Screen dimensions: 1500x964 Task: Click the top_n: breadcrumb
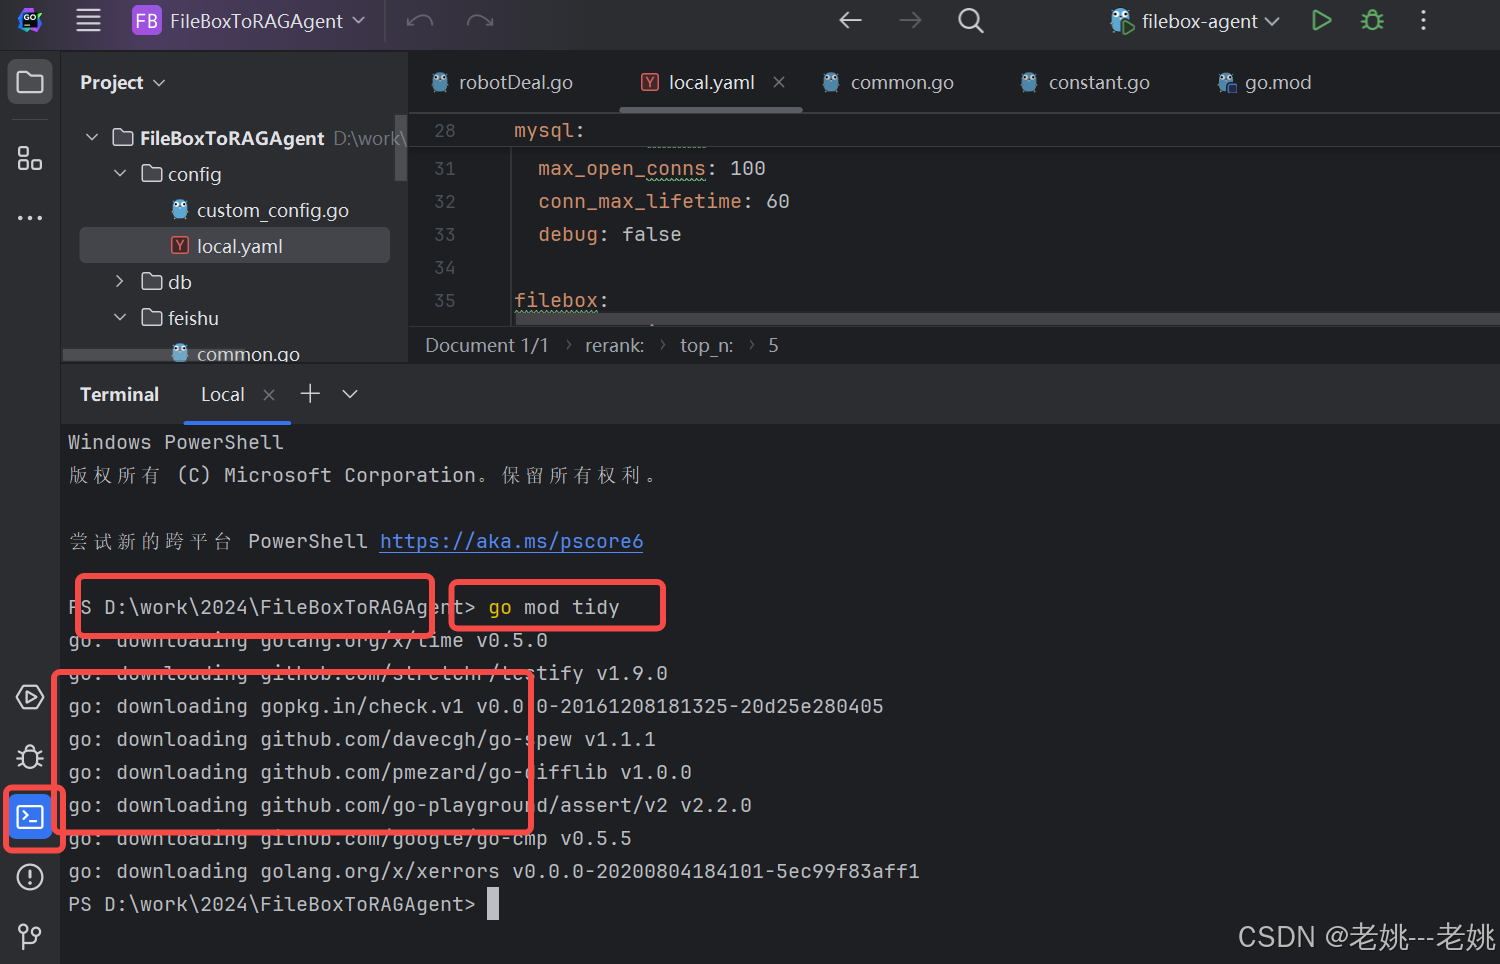pos(707,345)
